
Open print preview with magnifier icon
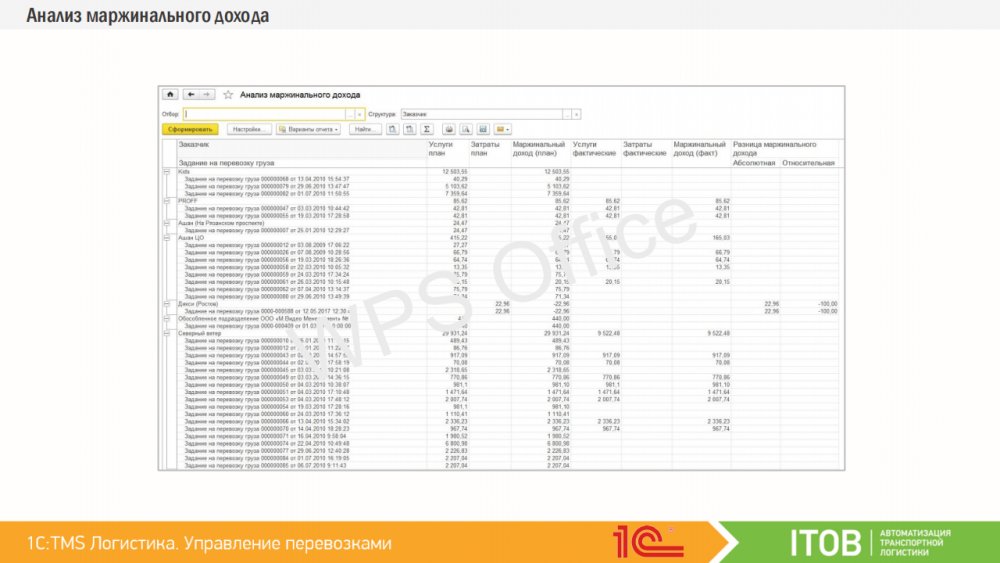point(466,129)
